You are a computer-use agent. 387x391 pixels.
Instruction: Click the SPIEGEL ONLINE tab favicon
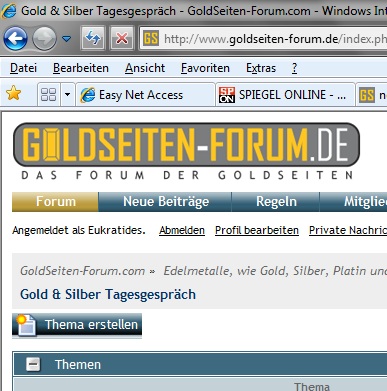227,95
